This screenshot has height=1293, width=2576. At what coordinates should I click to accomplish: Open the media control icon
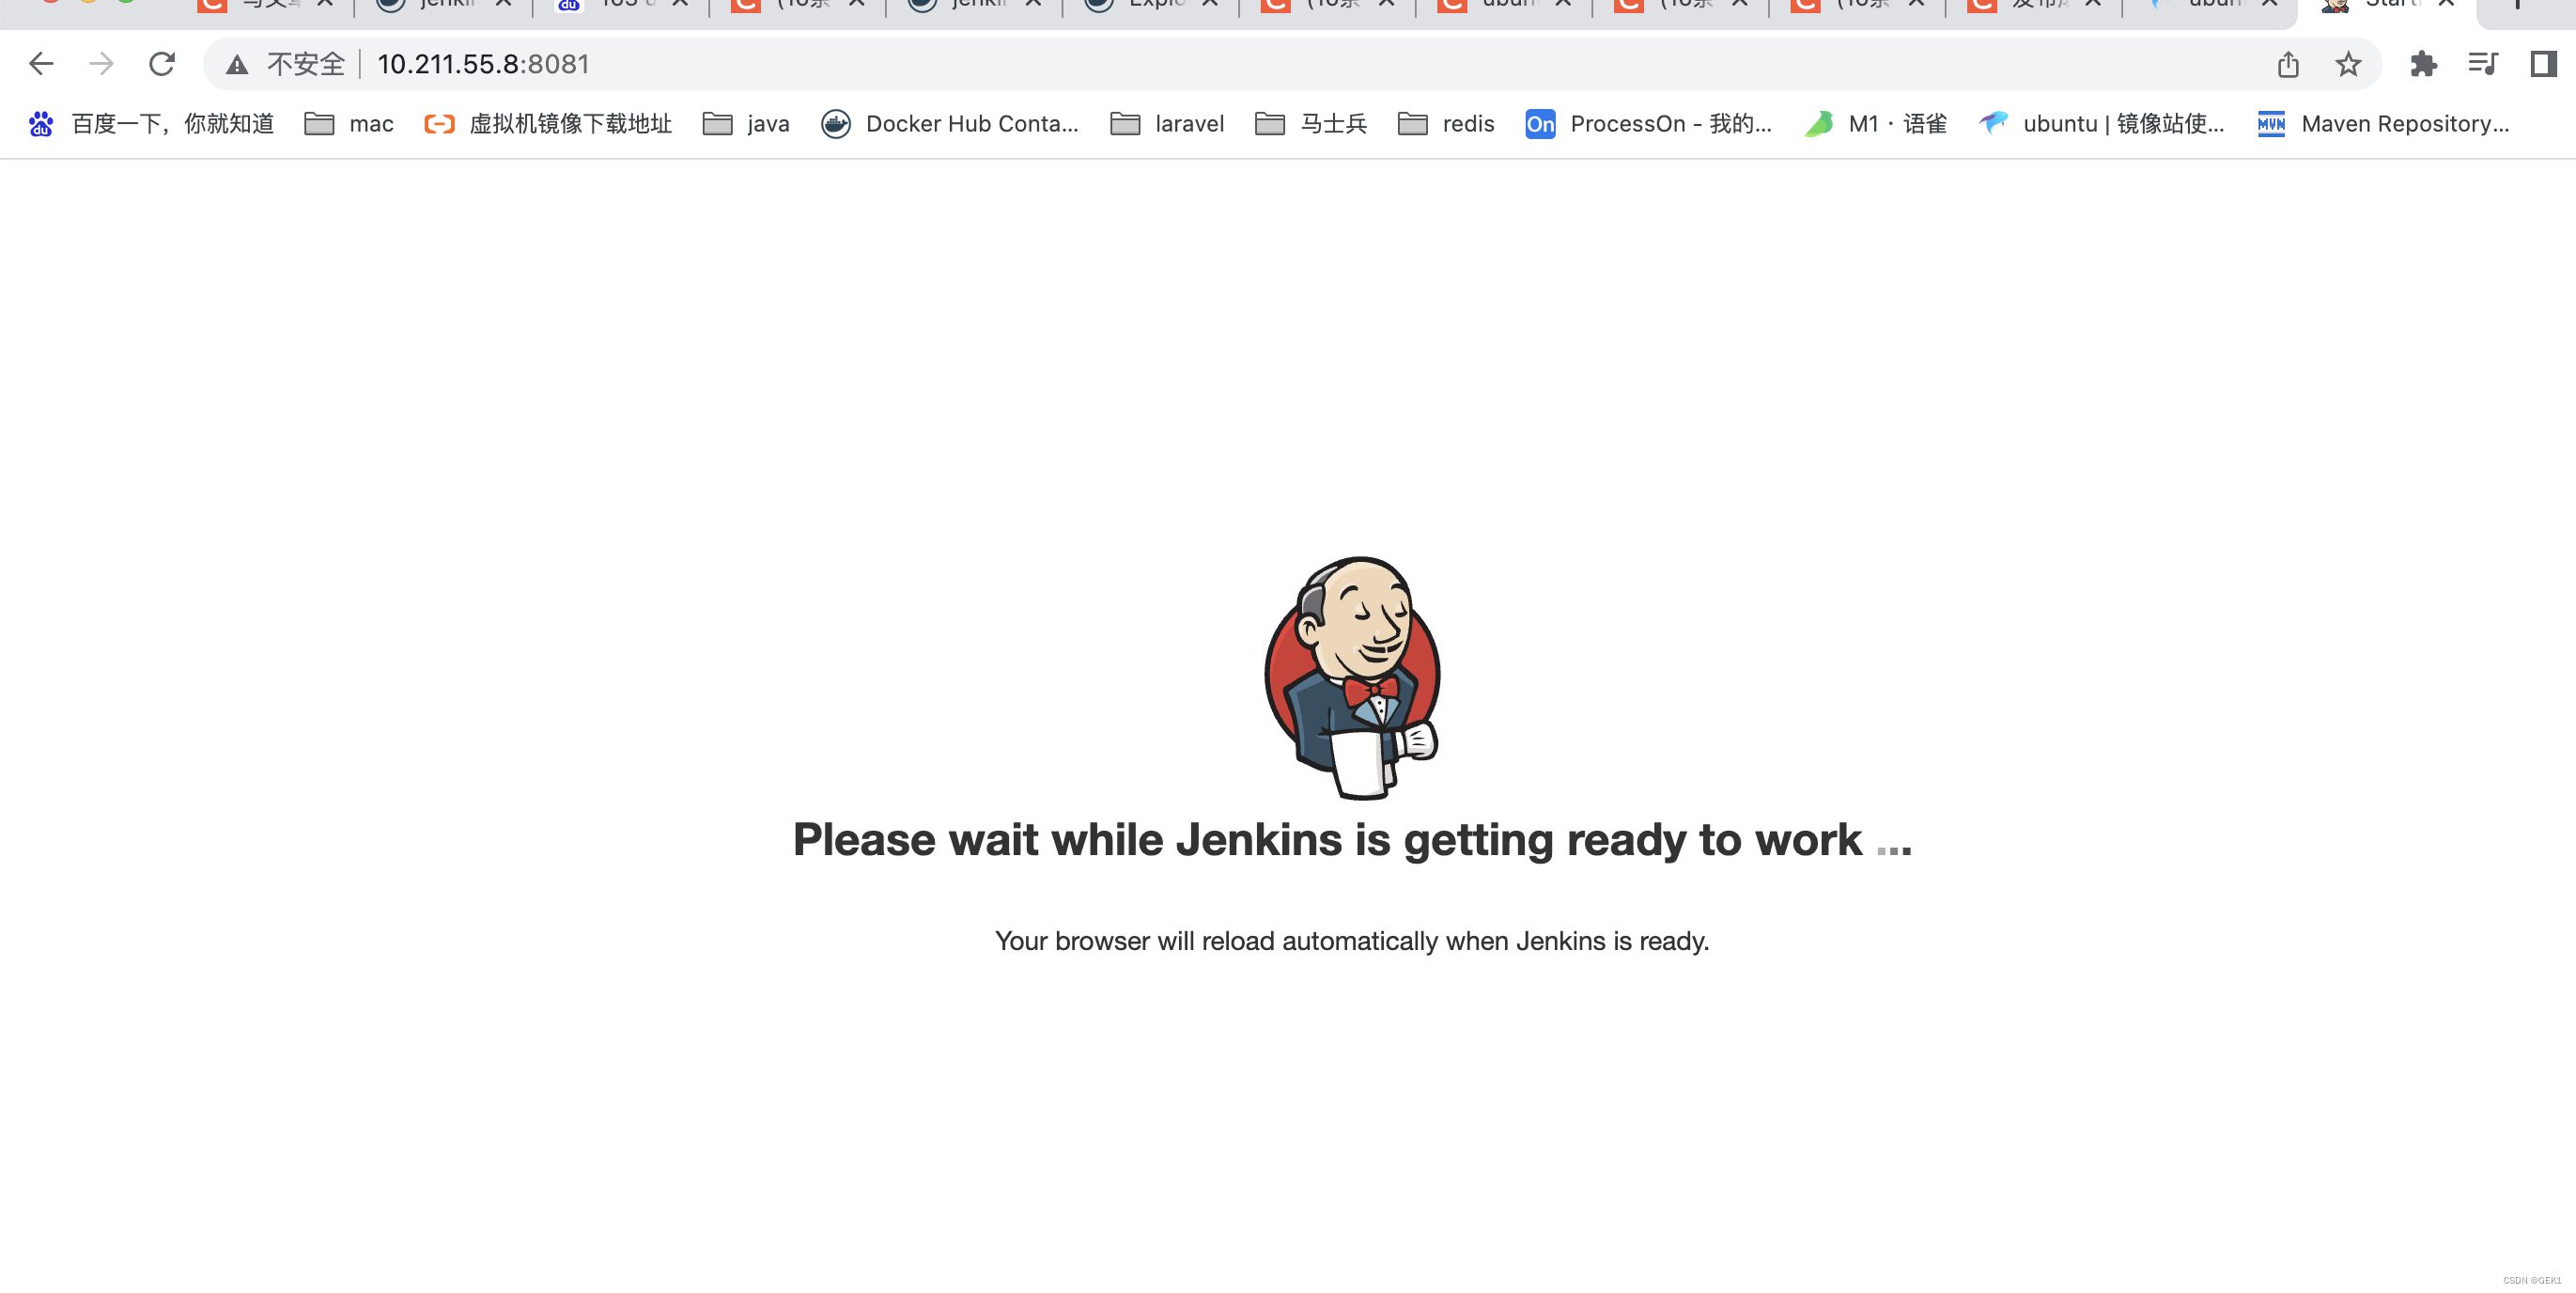tap(2482, 65)
